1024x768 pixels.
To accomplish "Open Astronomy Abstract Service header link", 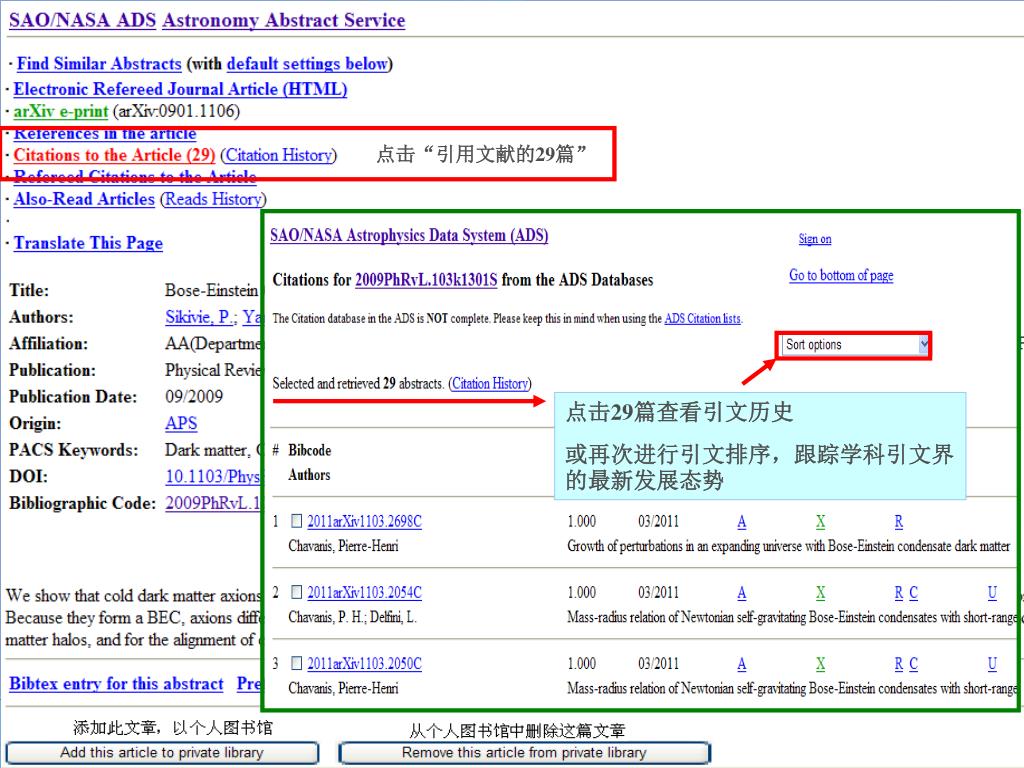I will [283, 20].
